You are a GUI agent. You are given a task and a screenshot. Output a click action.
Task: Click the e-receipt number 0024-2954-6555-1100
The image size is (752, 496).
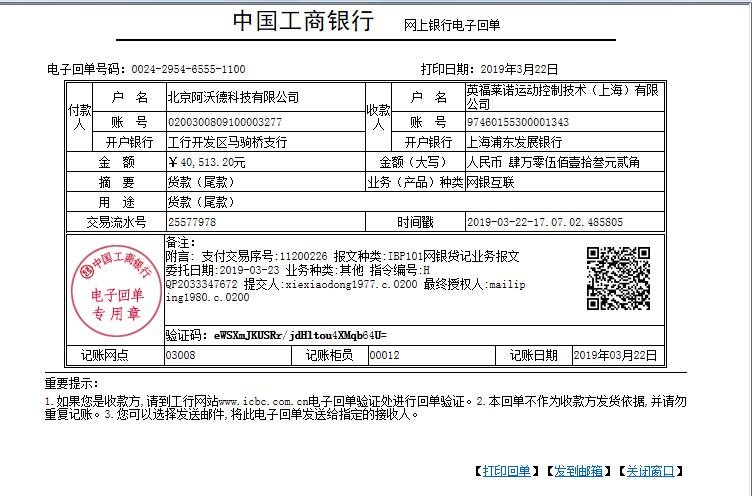coord(187,69)
